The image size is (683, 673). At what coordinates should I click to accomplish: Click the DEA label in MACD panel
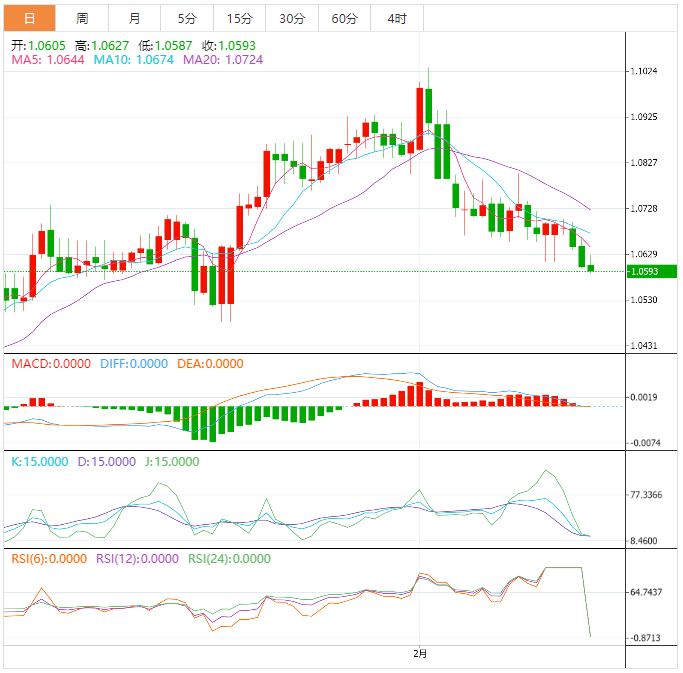(210, 364)
